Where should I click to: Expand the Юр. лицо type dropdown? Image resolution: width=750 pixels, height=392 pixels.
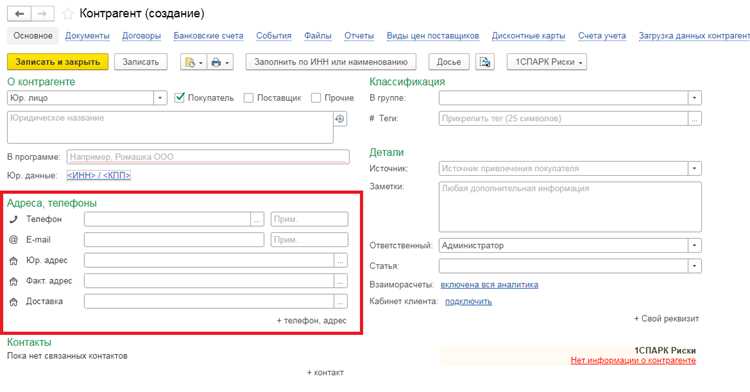pos(160,98)
